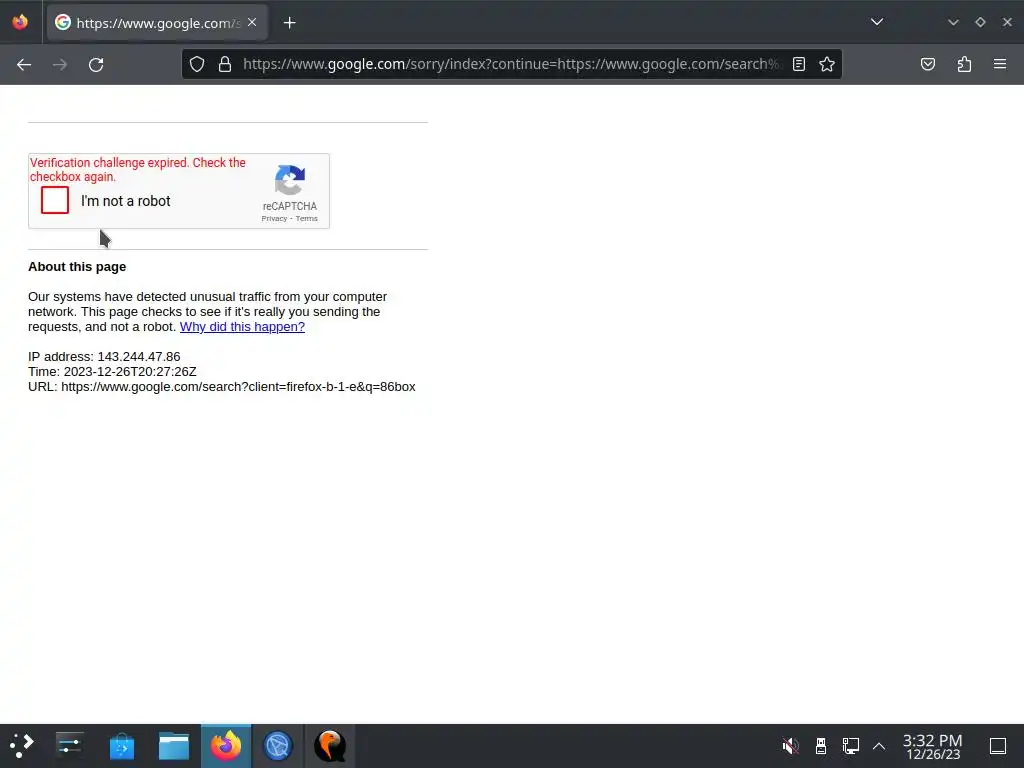This screenshot has height=768, width=1024.
Task: Click the URL address bar
Action: tap(511, 64)
